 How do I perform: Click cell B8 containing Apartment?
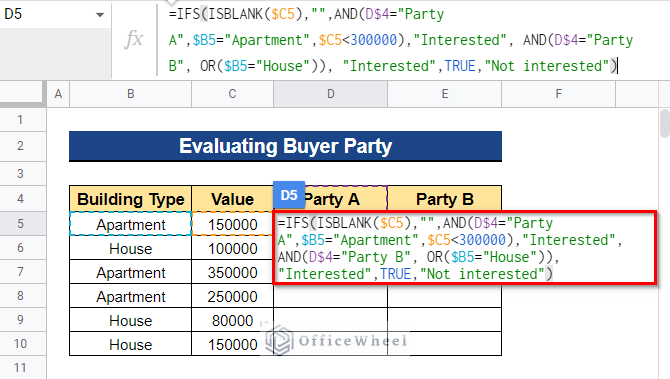[131, 296]
